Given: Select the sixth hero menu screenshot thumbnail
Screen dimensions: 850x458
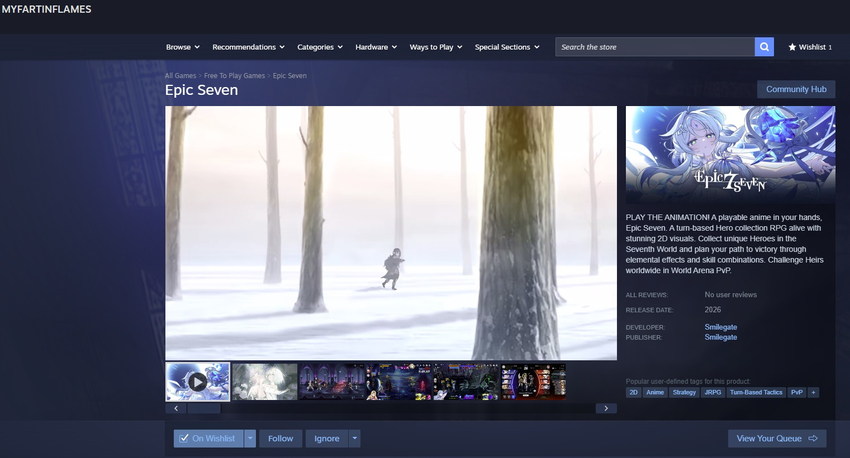Looking at the screenshot, I should coord(533,382).
